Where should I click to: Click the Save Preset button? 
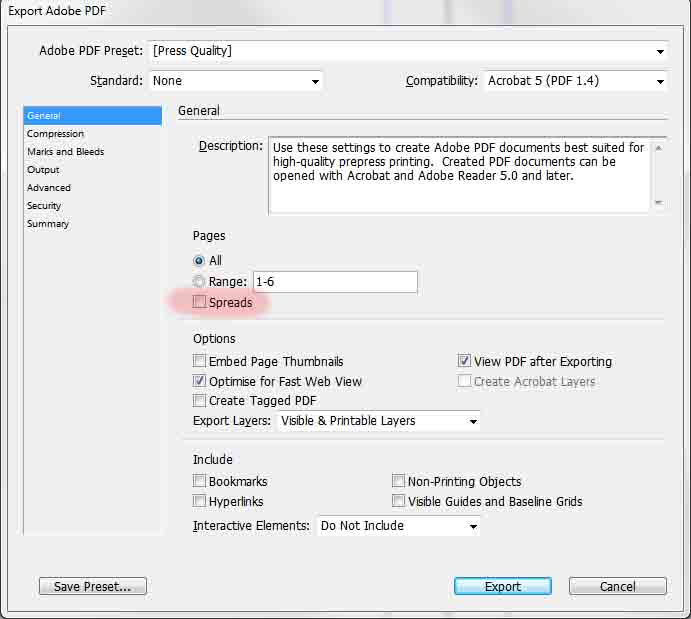point(93,586)
